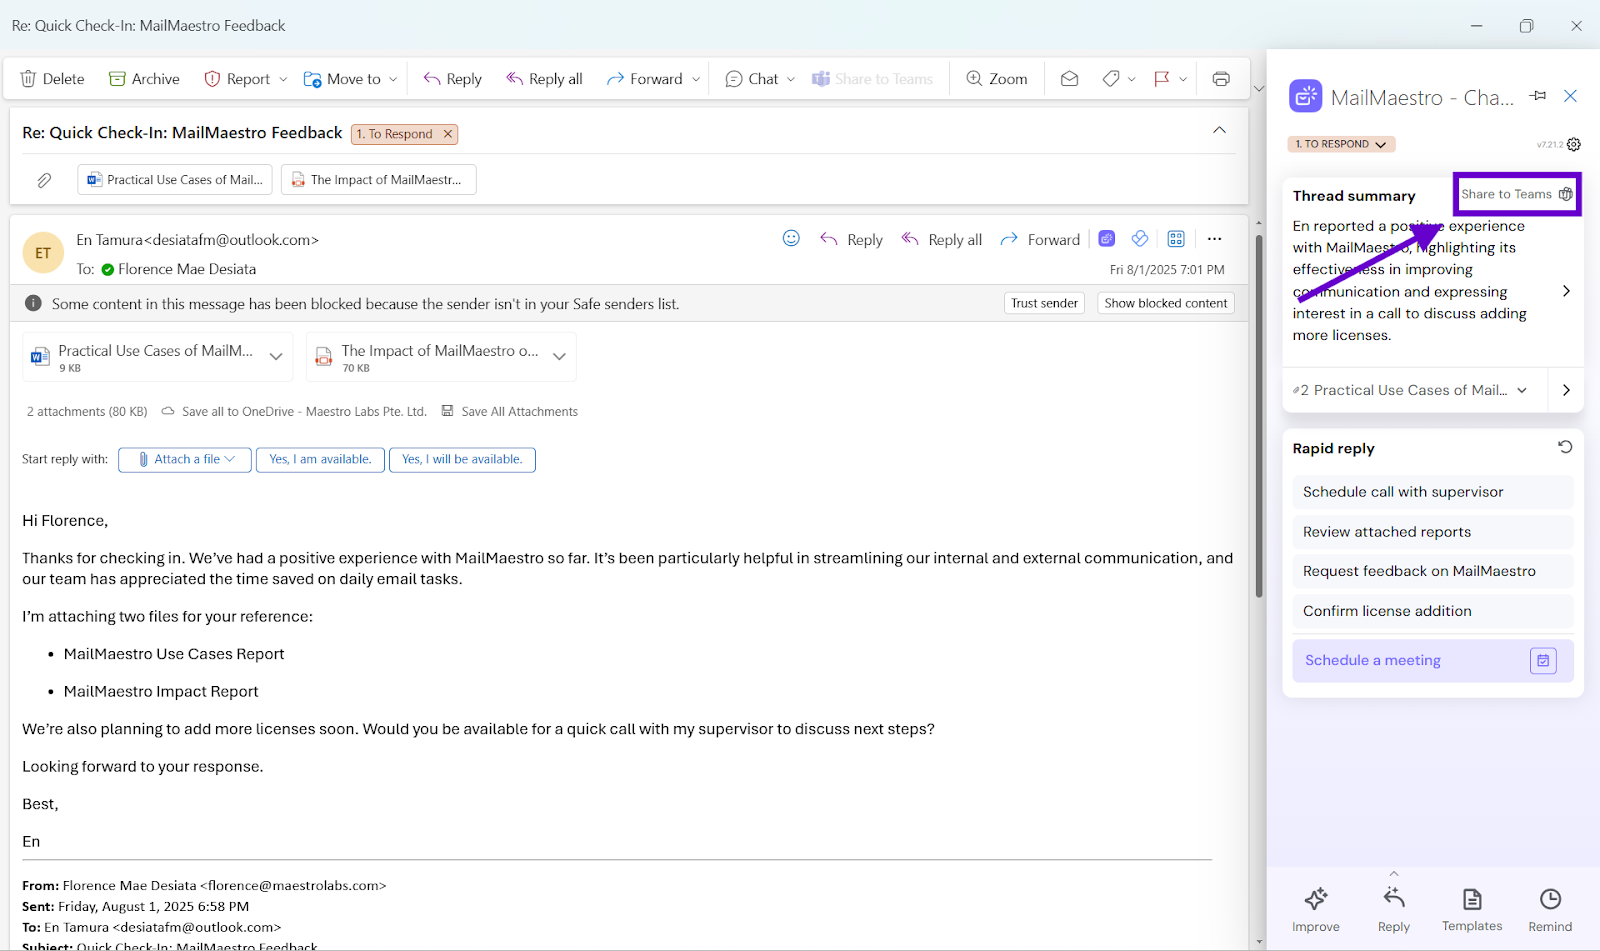1600x951 pixels.
Task: Click the Chat toolbar button
Action: (752, 79)
